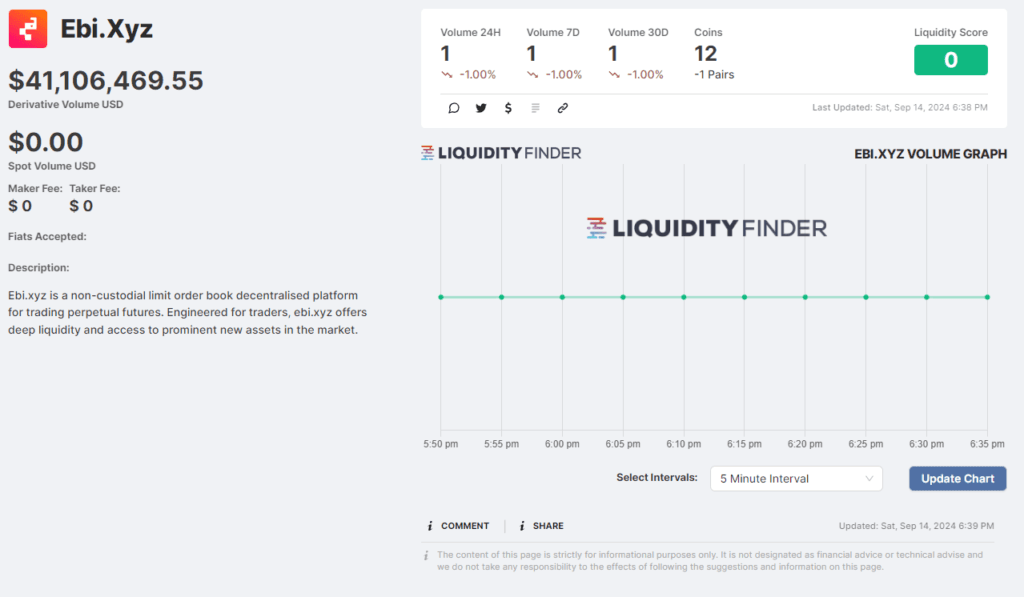Click the Taker Fee $ 0 value
This screenshot has height=597, width=1024.
tap(81, 206)
